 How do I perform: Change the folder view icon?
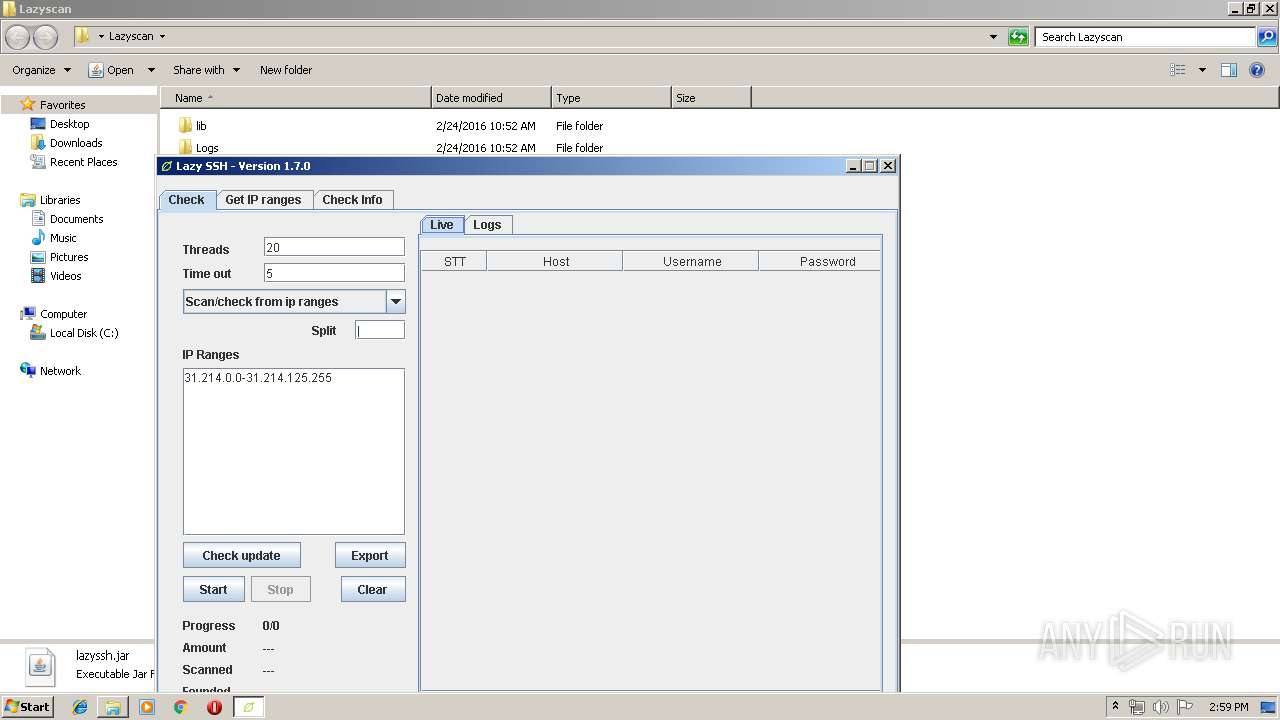click(x=1178, y=70)
